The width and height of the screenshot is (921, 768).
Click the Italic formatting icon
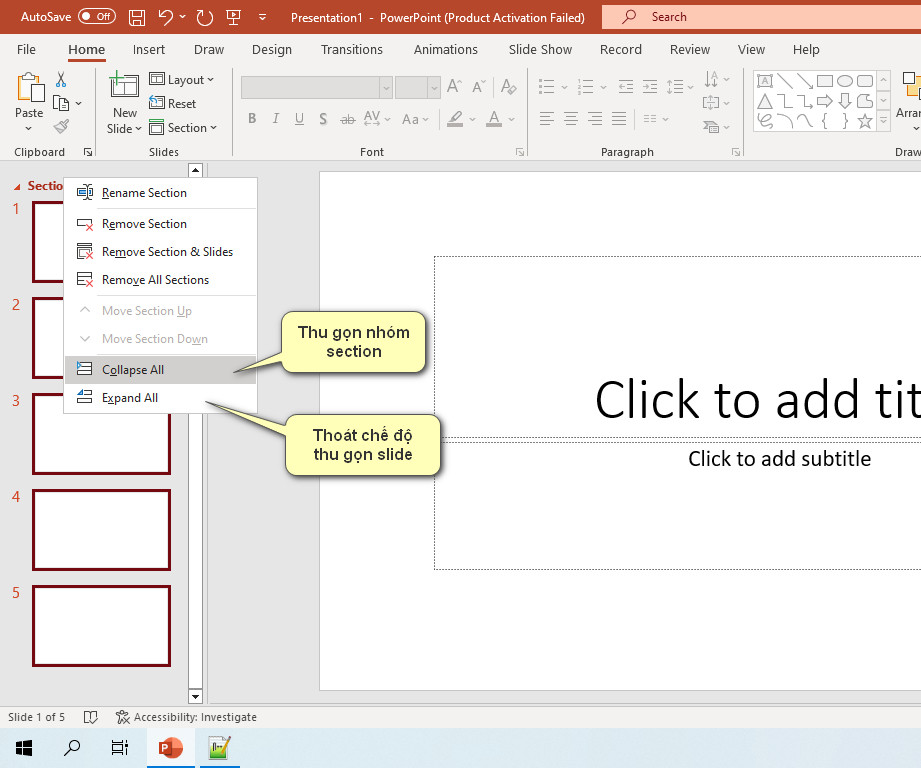click(275, 119)
